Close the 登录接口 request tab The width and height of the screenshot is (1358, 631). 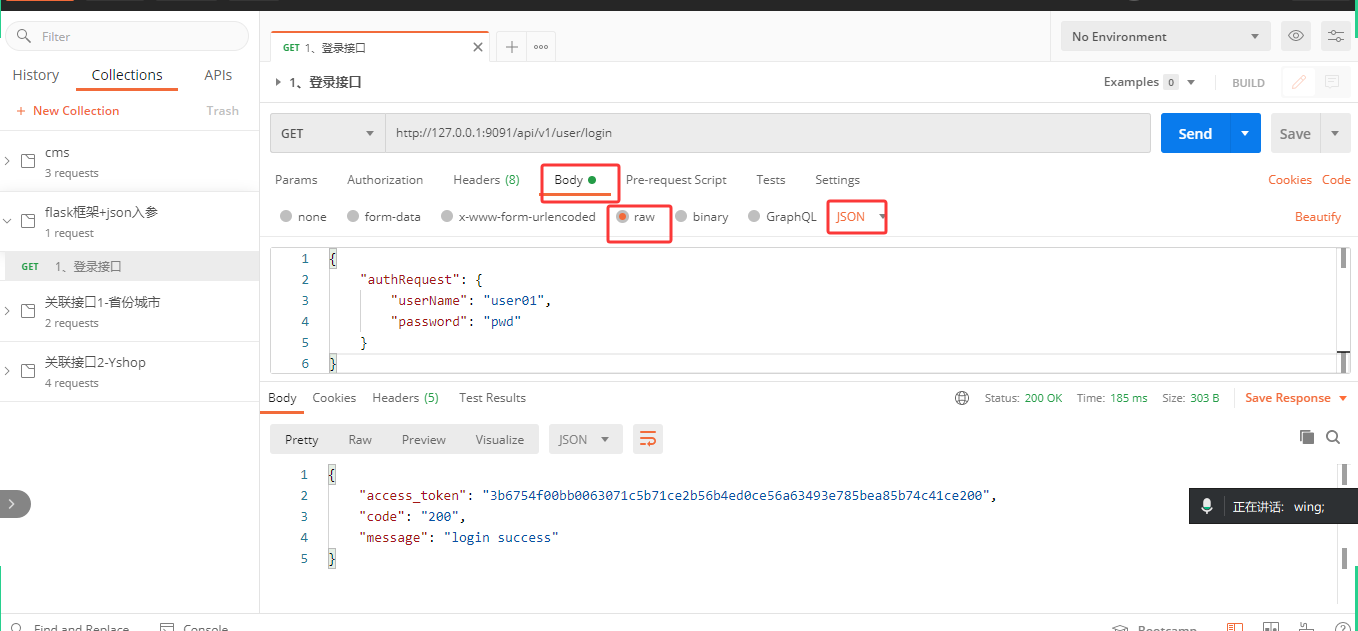(478, 47)
